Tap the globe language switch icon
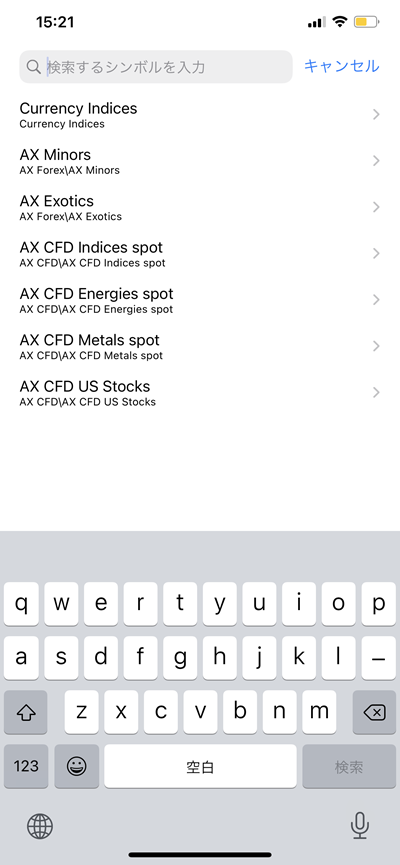 click(x=40, y=826)
